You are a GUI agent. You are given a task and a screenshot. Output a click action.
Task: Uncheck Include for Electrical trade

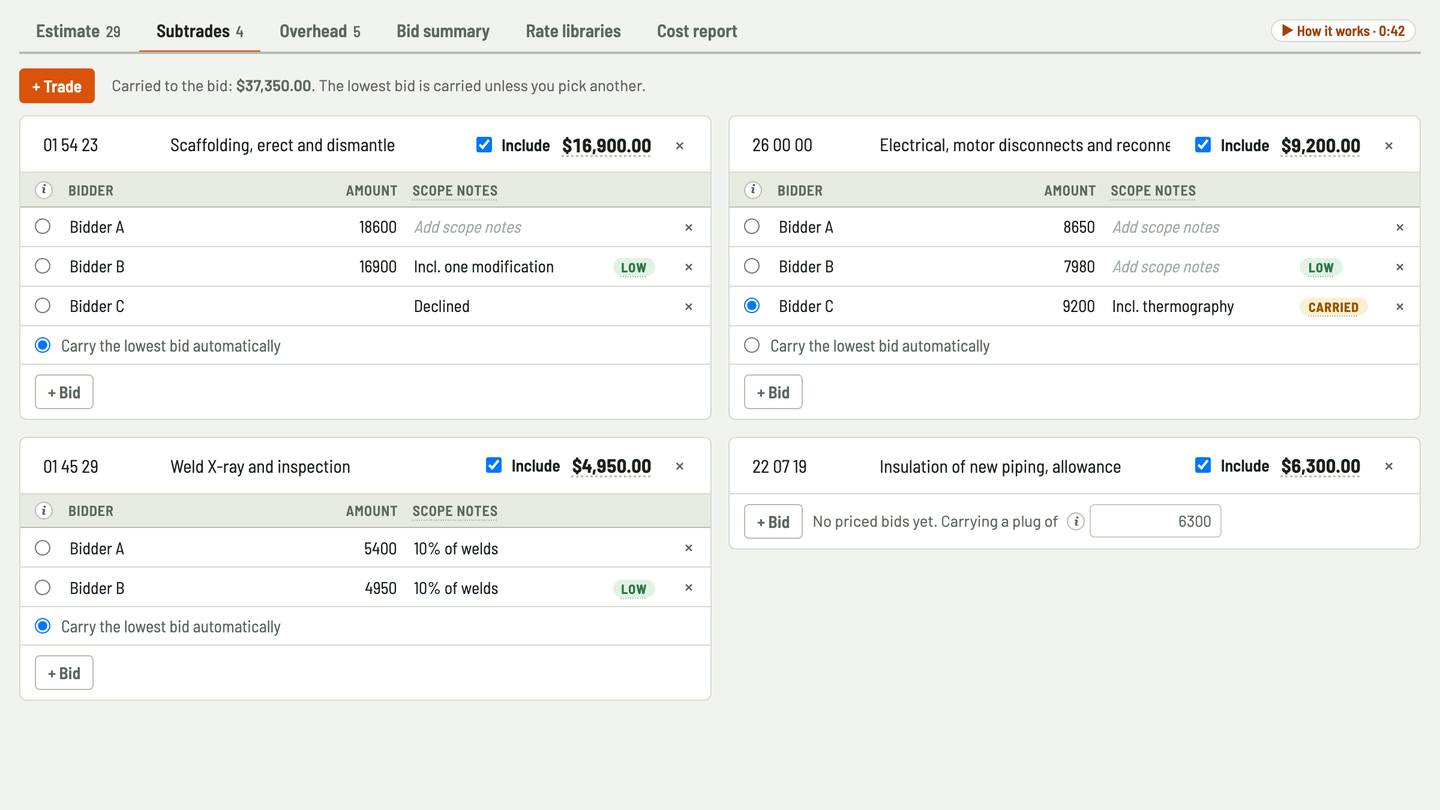pyautogui.click(x=1203, y=145)
